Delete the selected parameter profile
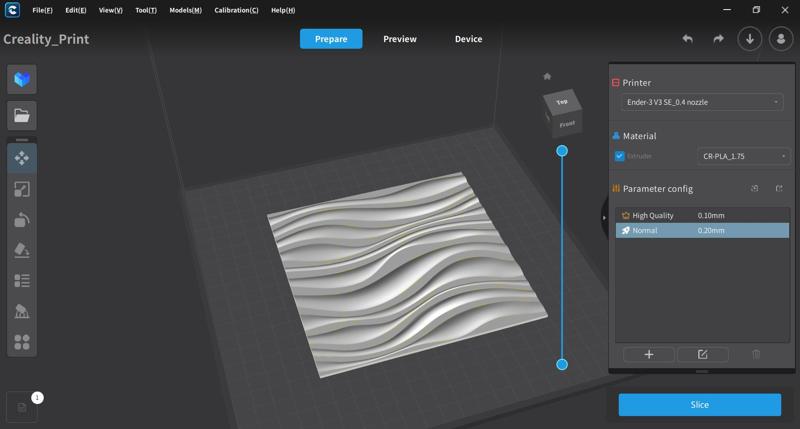 pyautogui.click(x=756, y=355)
